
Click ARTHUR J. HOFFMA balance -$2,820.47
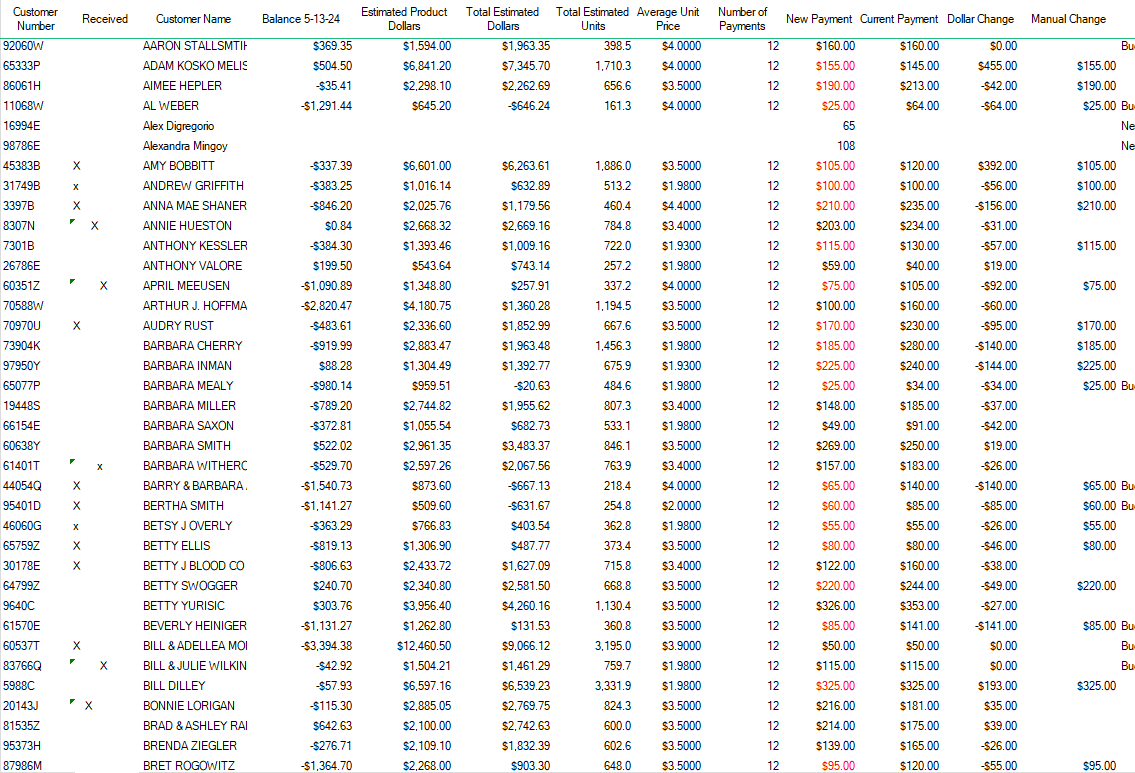(326, 305)
